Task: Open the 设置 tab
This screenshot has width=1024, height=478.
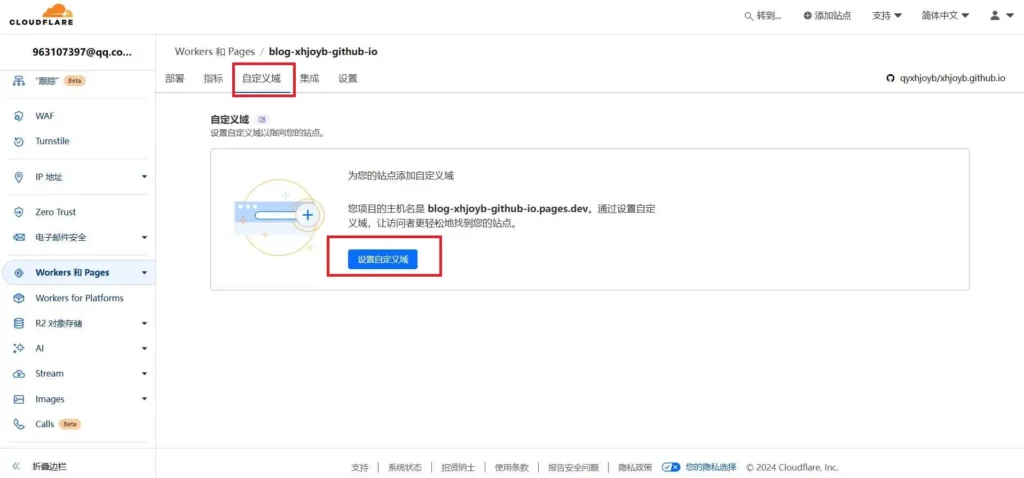Action: pos(347,78)
